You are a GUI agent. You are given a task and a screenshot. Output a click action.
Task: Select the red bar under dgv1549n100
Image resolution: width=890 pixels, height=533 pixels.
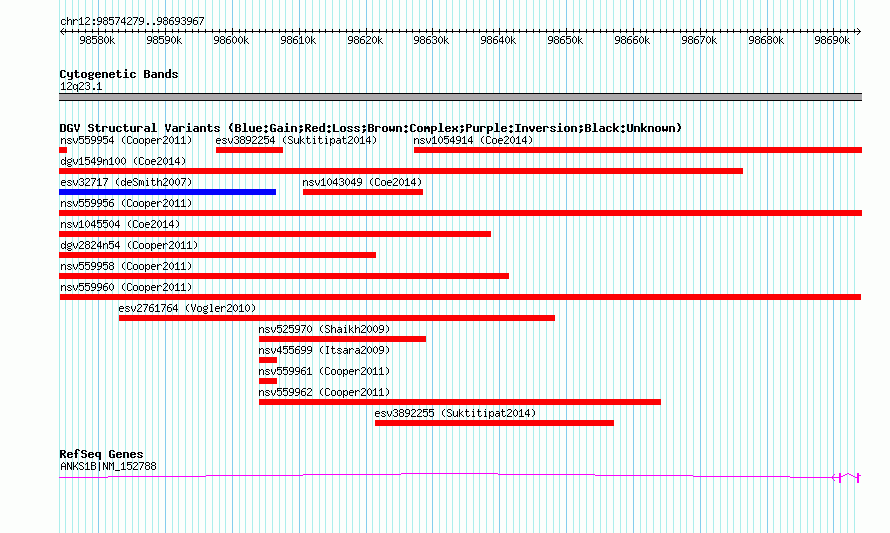coord(401,171)
